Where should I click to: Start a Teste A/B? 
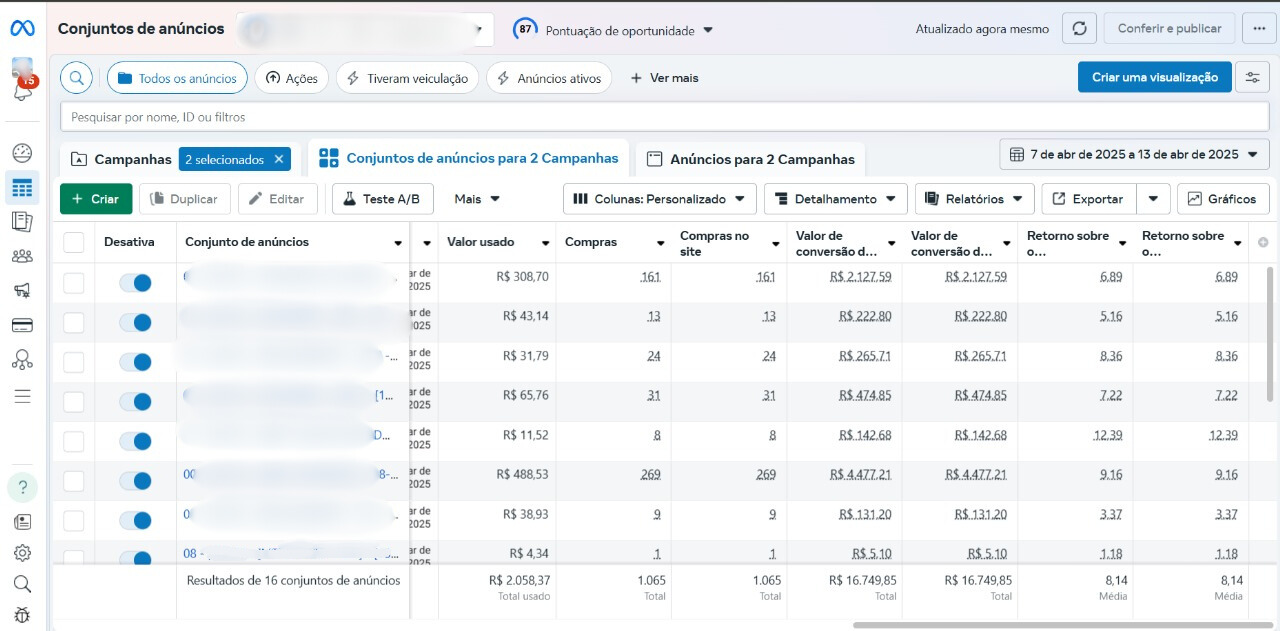coord(382,199)
